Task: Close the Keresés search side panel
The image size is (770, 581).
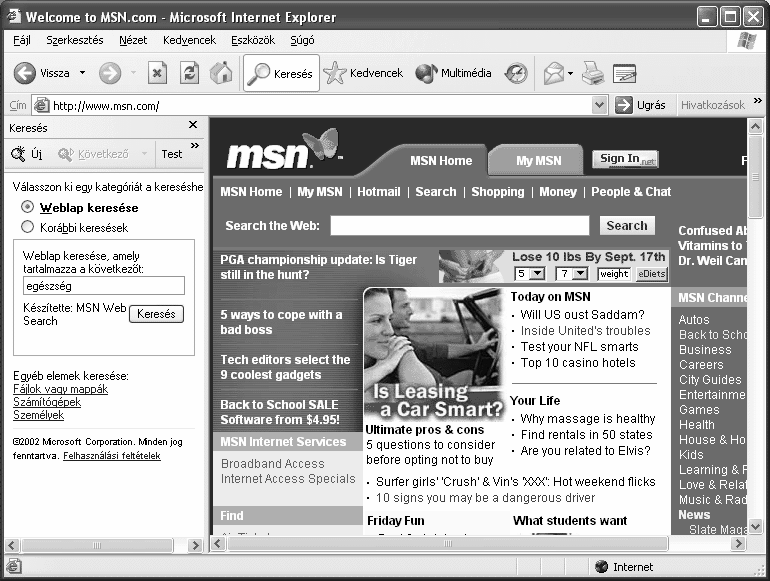Action: point(193,125)
